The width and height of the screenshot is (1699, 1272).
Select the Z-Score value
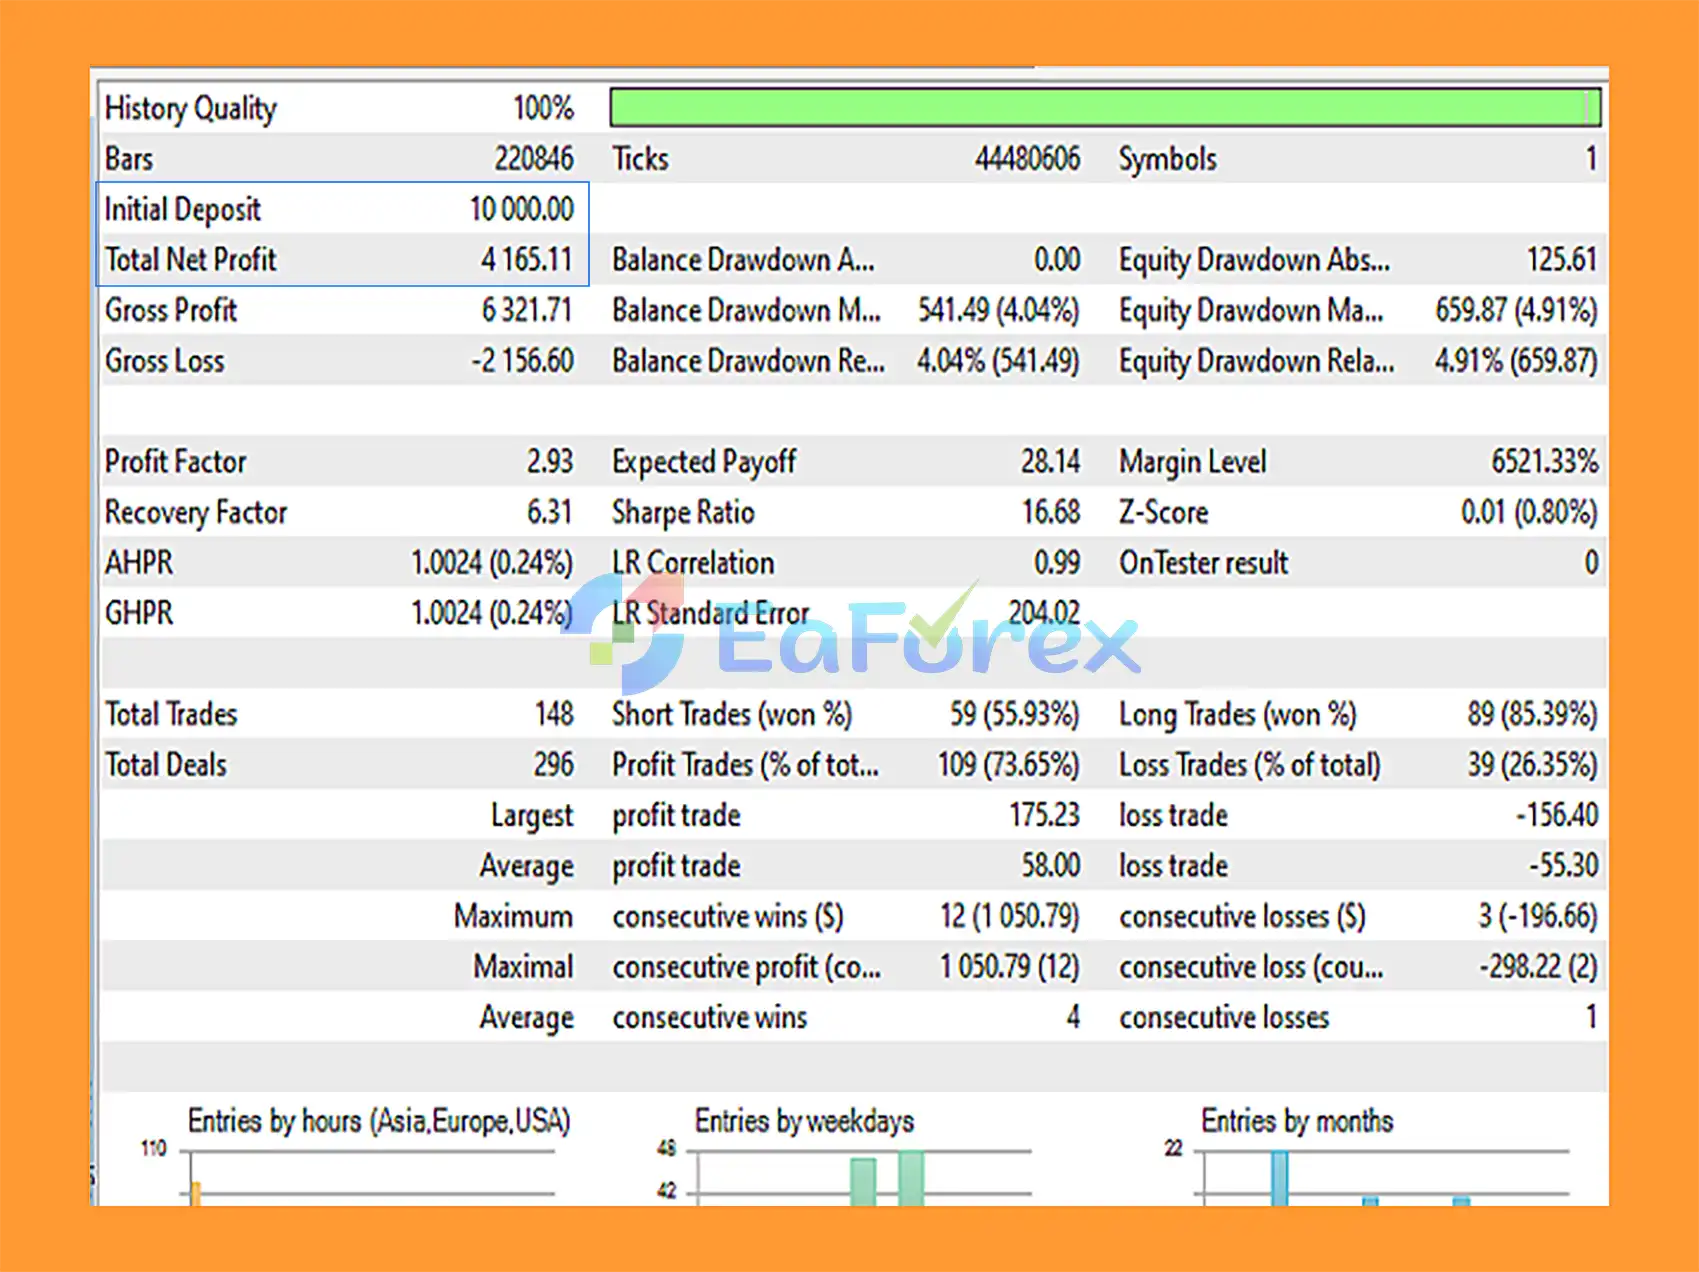pos(1529,512)
